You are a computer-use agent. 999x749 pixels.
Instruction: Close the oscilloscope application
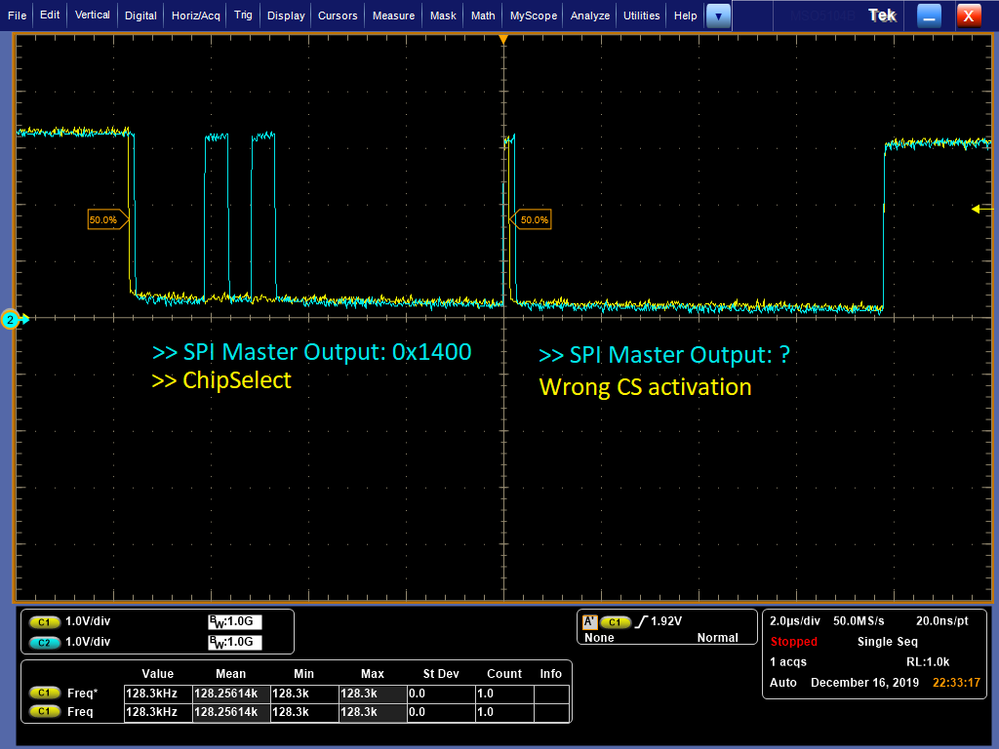[x=968, y=16]
